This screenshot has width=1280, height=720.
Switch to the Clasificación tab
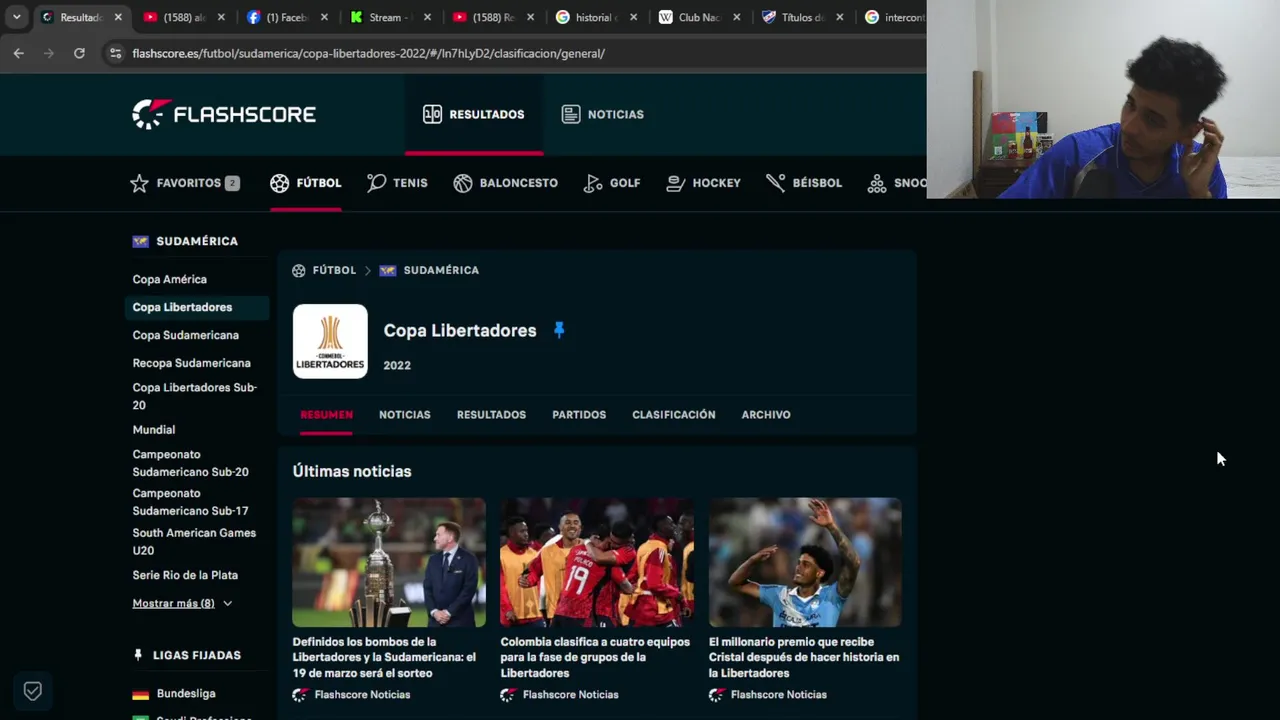(673, 414)
